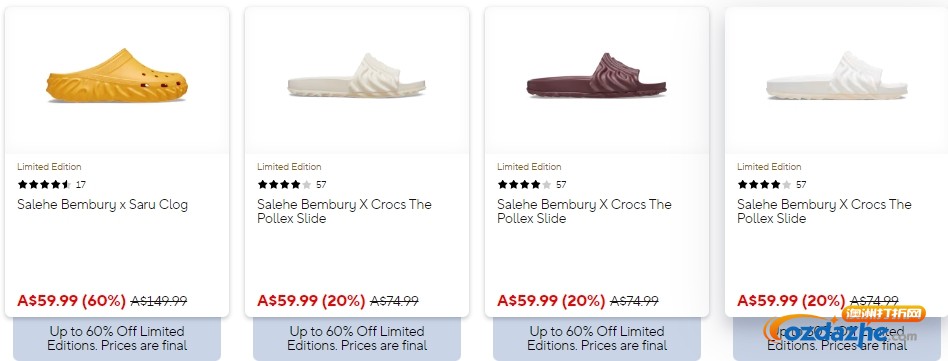Click second card's star rating icons
The height and width of the screenshot is (361, 948).
pyautogui.click(x=285, y=184)
